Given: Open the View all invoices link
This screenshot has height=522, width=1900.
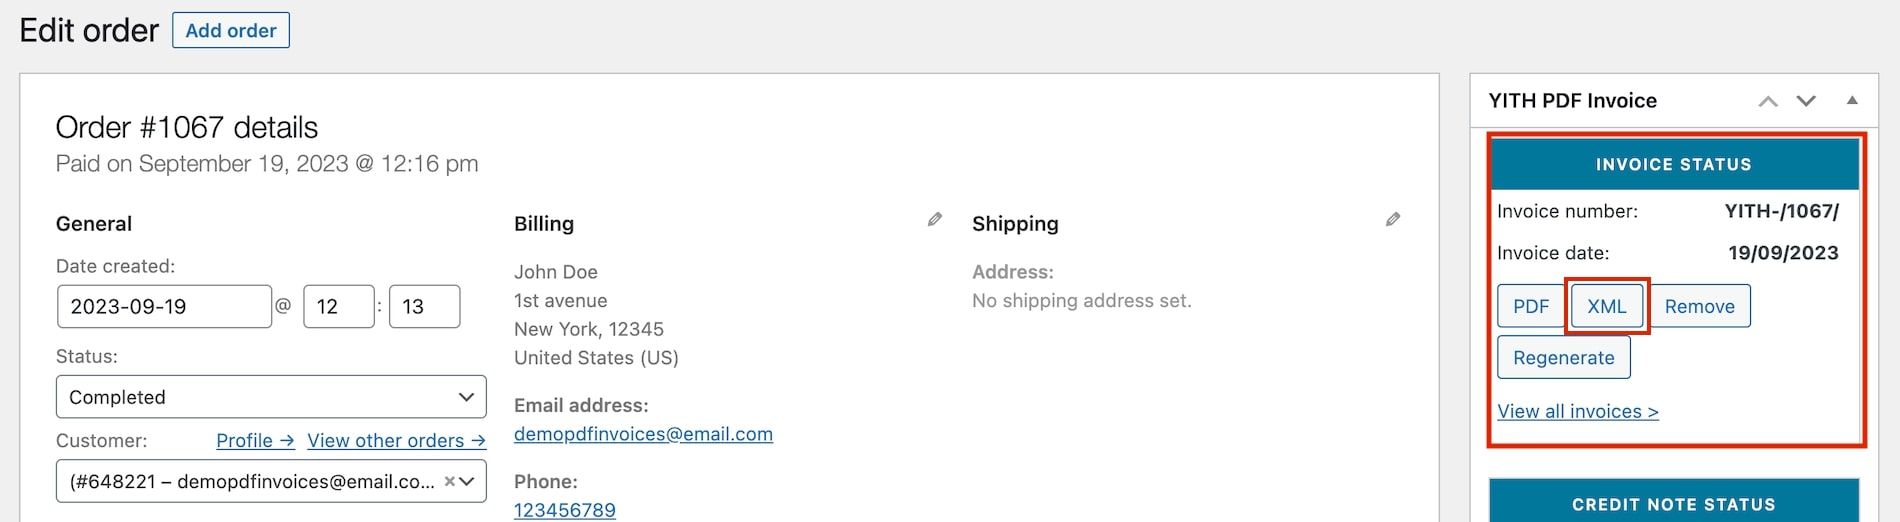Looking at the screenshot, I should pos(1578,411).
